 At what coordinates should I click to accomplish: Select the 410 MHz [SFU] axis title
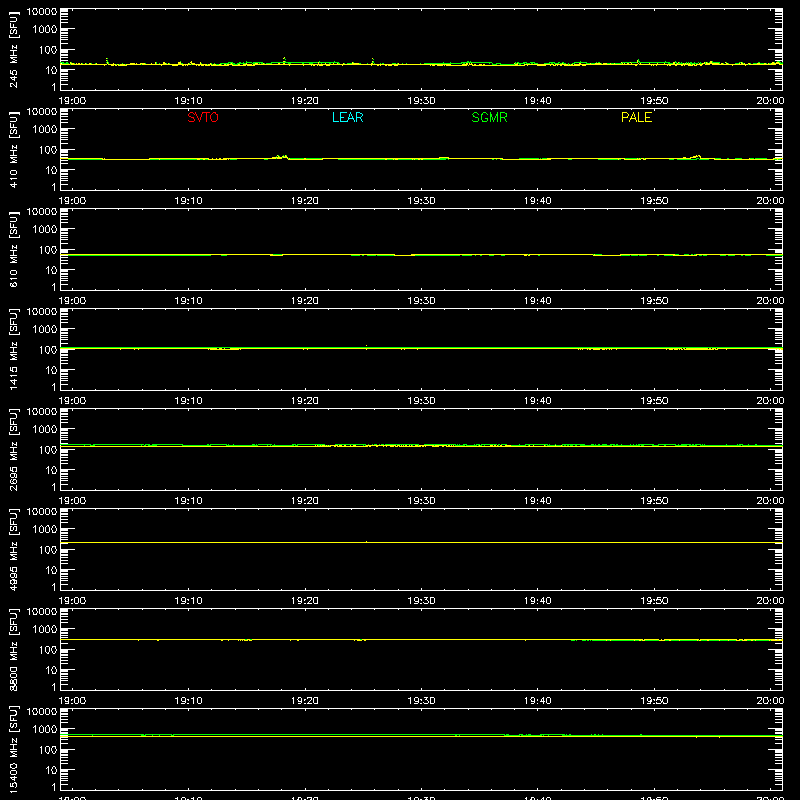pos(13,149)
